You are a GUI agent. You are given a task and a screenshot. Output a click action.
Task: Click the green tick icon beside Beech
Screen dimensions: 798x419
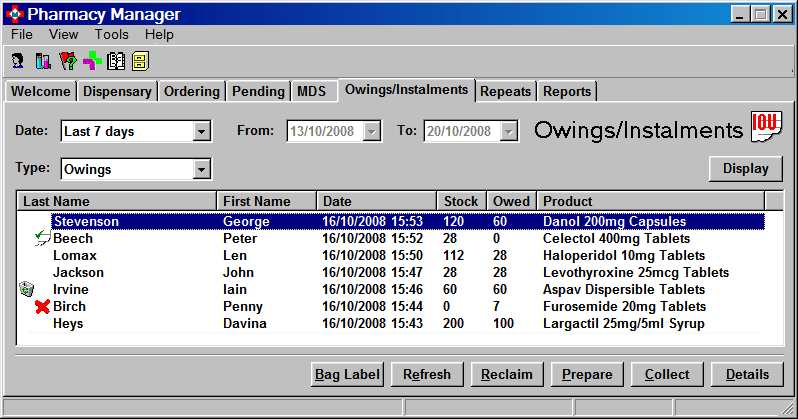click(x=42, y=238)
